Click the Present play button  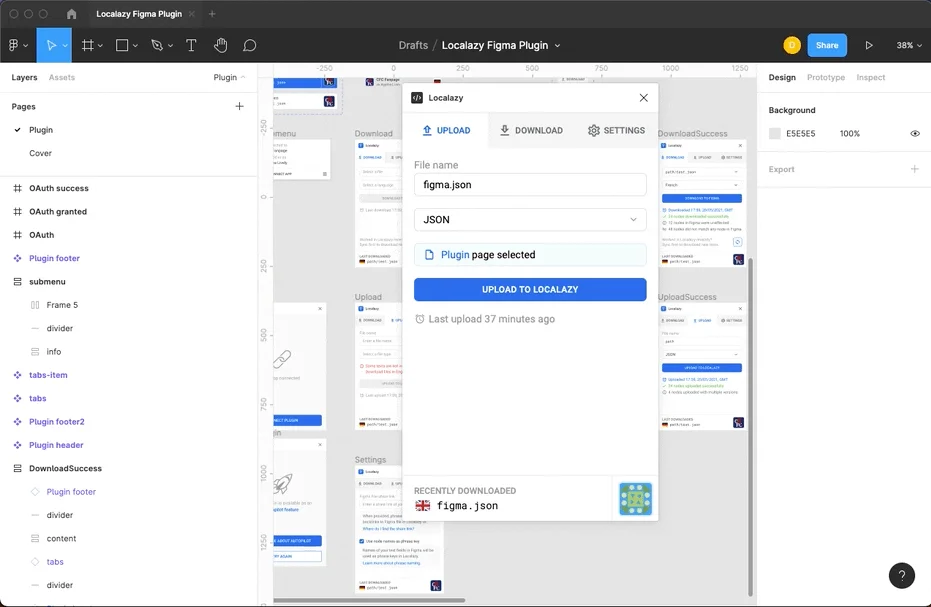coord(869,45)
